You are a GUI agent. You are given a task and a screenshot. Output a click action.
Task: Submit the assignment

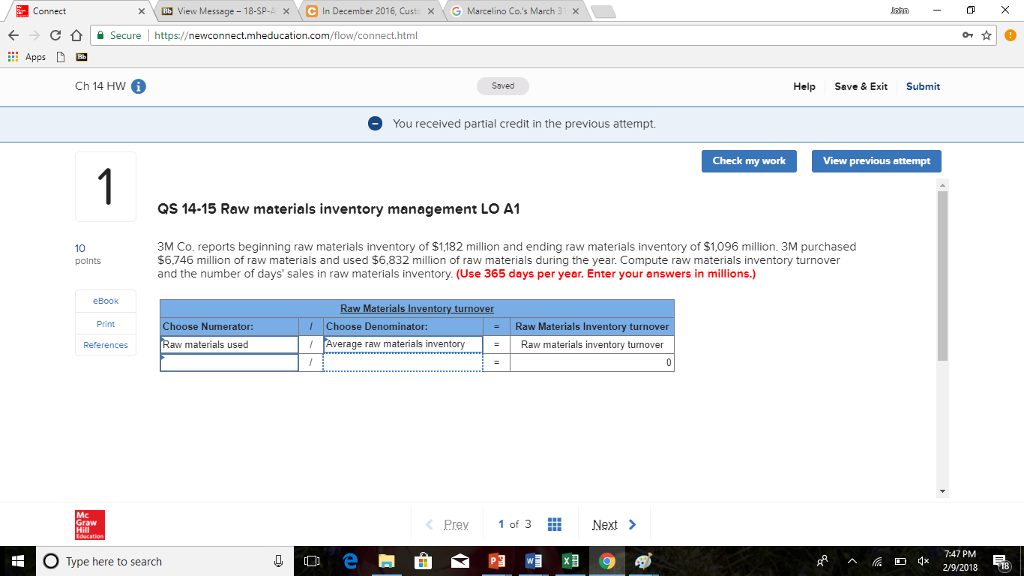point(923,86)
